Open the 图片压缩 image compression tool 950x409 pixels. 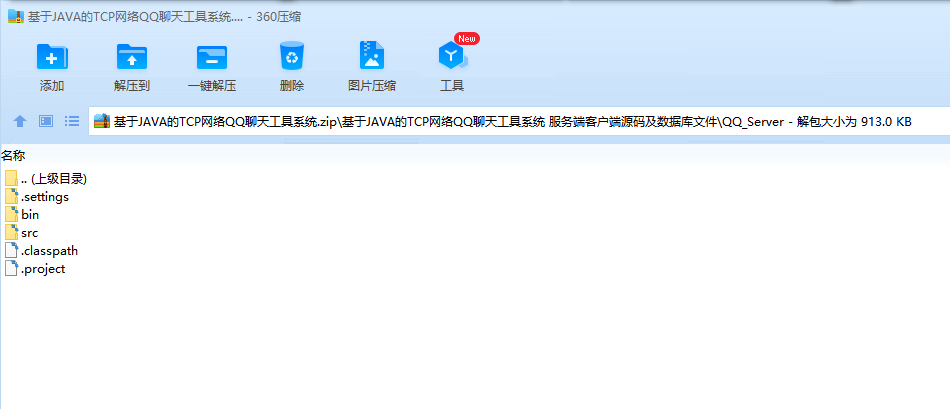click(372, 56)
